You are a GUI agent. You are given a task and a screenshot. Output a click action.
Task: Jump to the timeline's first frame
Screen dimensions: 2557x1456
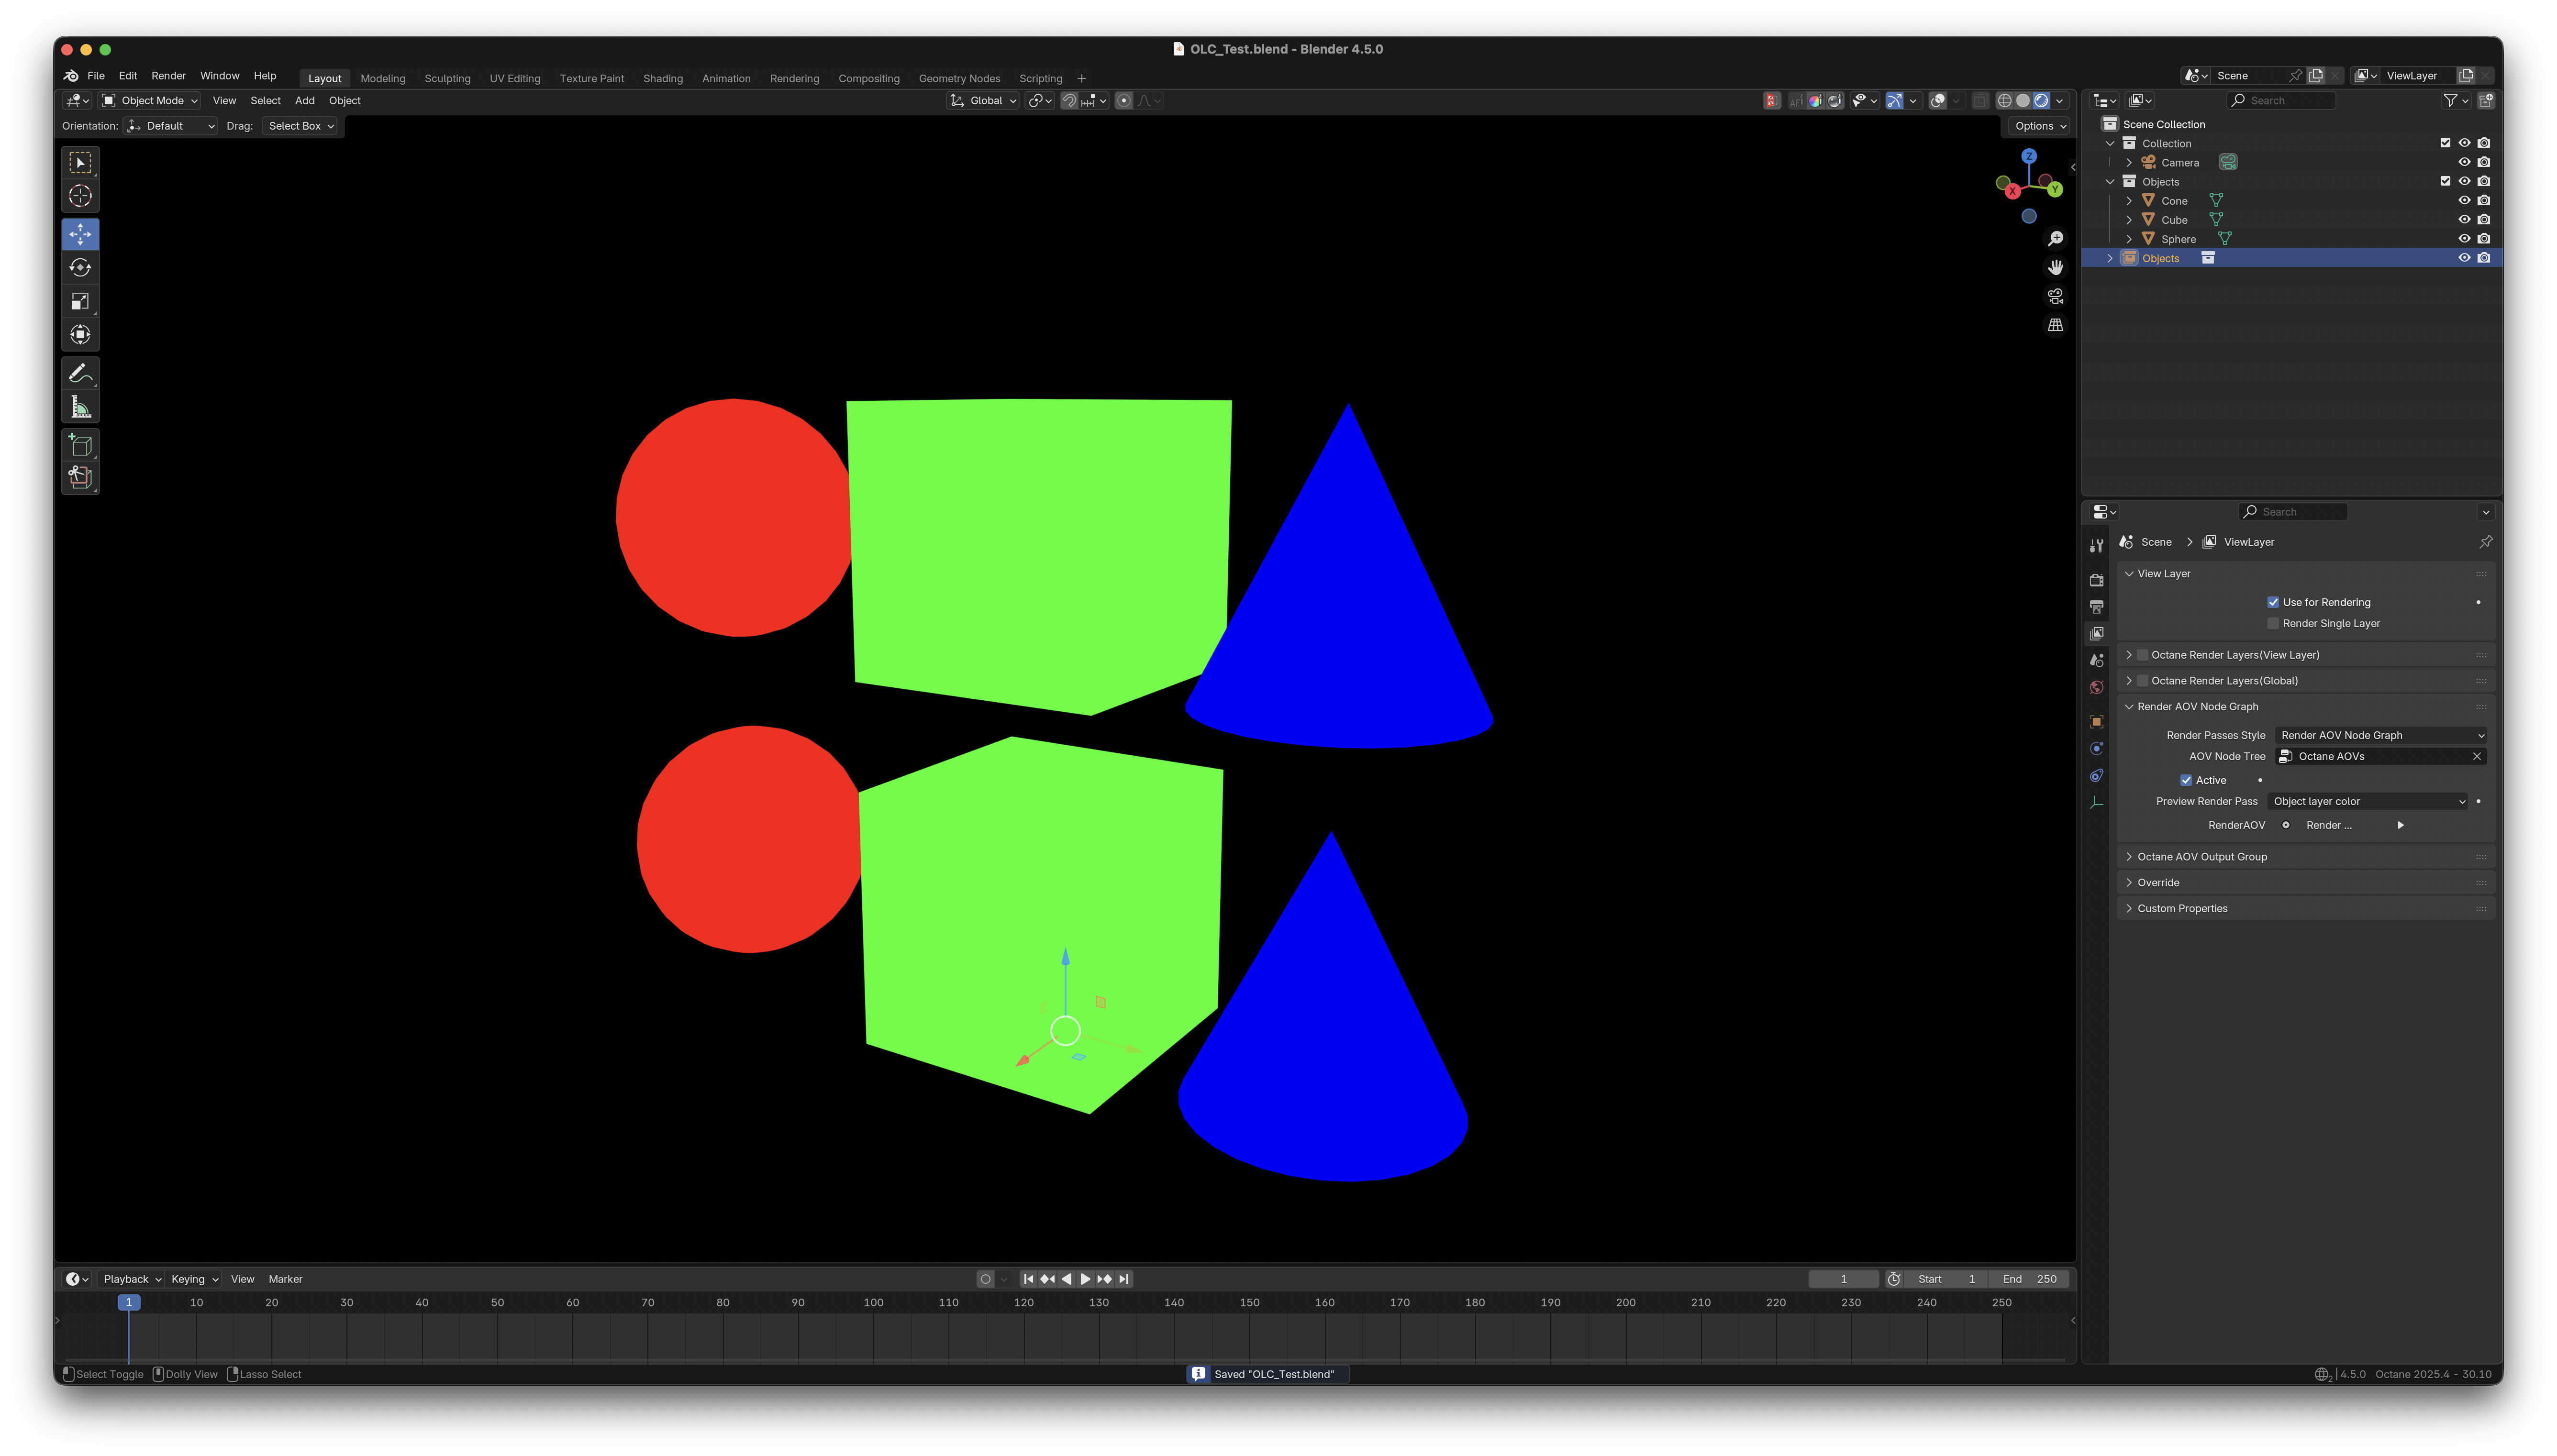(x=1028, y=1279)
